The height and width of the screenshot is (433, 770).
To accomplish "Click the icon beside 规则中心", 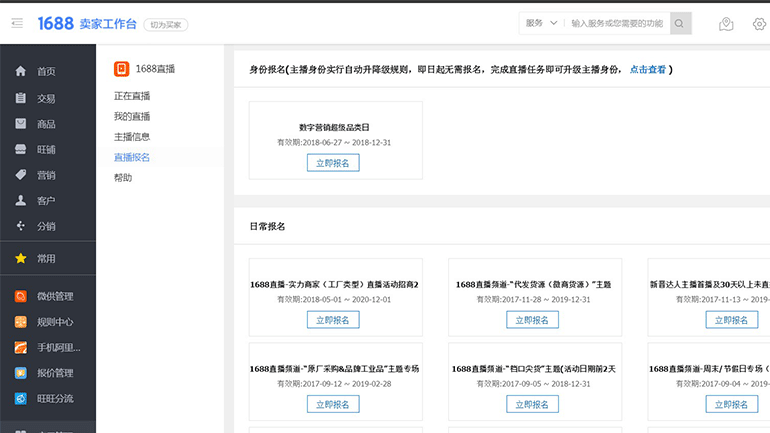I will [x=21, y=322].
